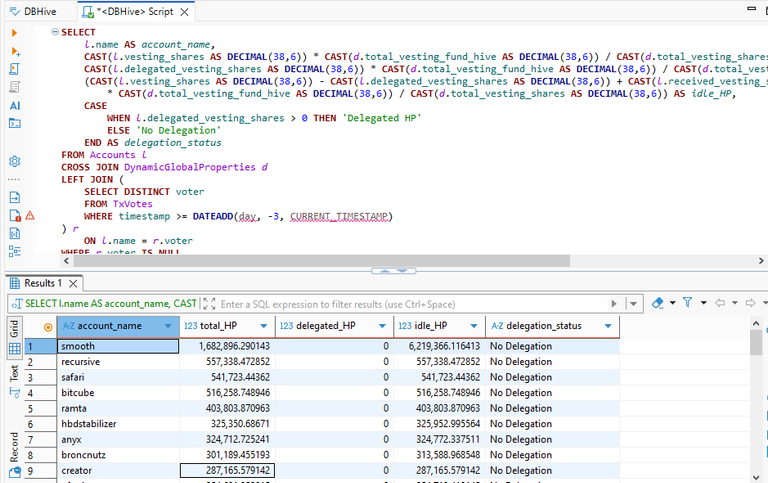
Task: Click the checklist icon at bottom of toolbar
Action: tap(15, 251)
